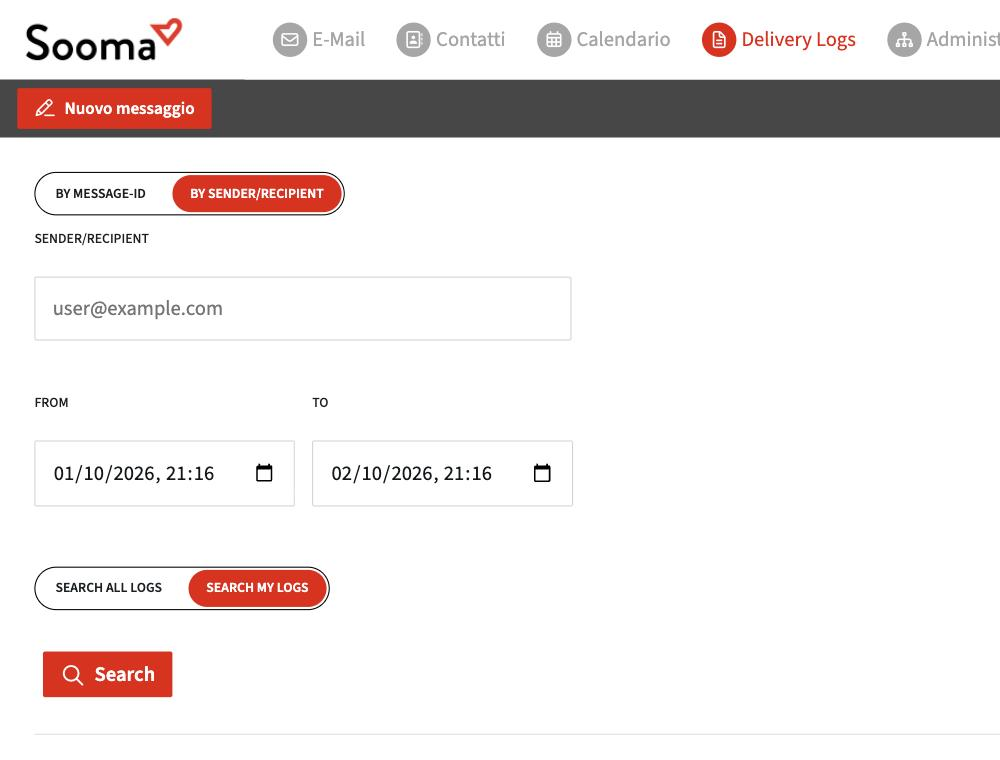Image resolution: width=1000 pixels, height=760 pixels.
Task: Click the magnifier icon in the Search button
Action: [x=73, y=675]
